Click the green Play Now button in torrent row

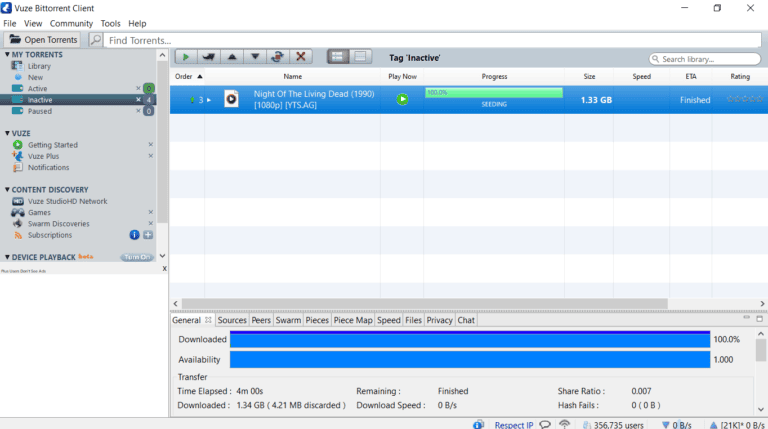click(402, 99)
